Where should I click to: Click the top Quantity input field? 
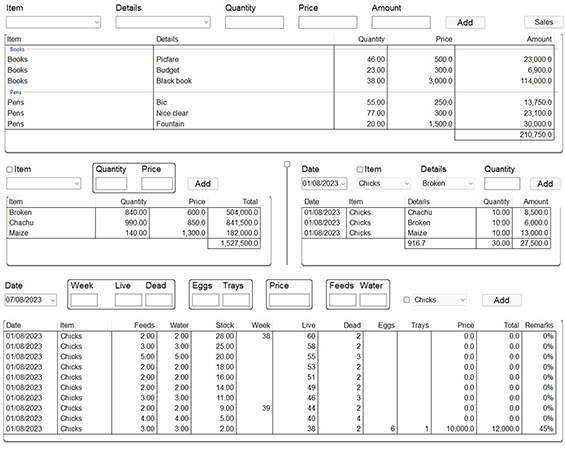point(254,22)
